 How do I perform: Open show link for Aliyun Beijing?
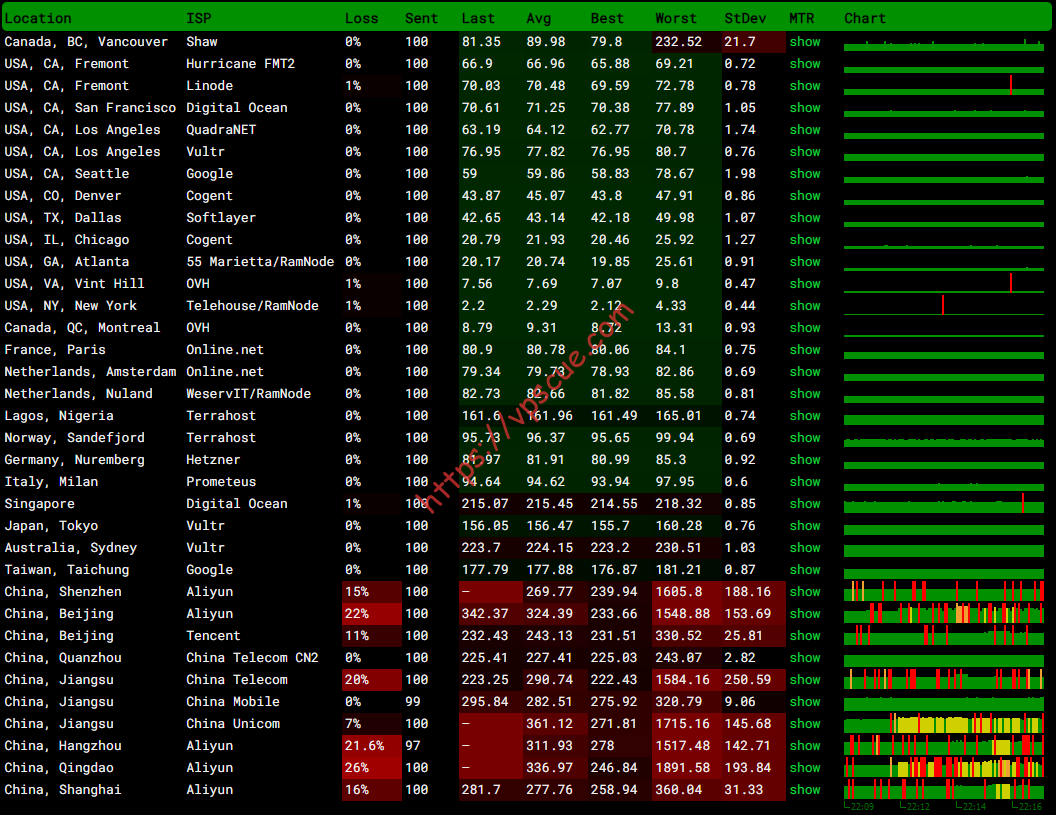pyautogui.click(x=805, y=614)
